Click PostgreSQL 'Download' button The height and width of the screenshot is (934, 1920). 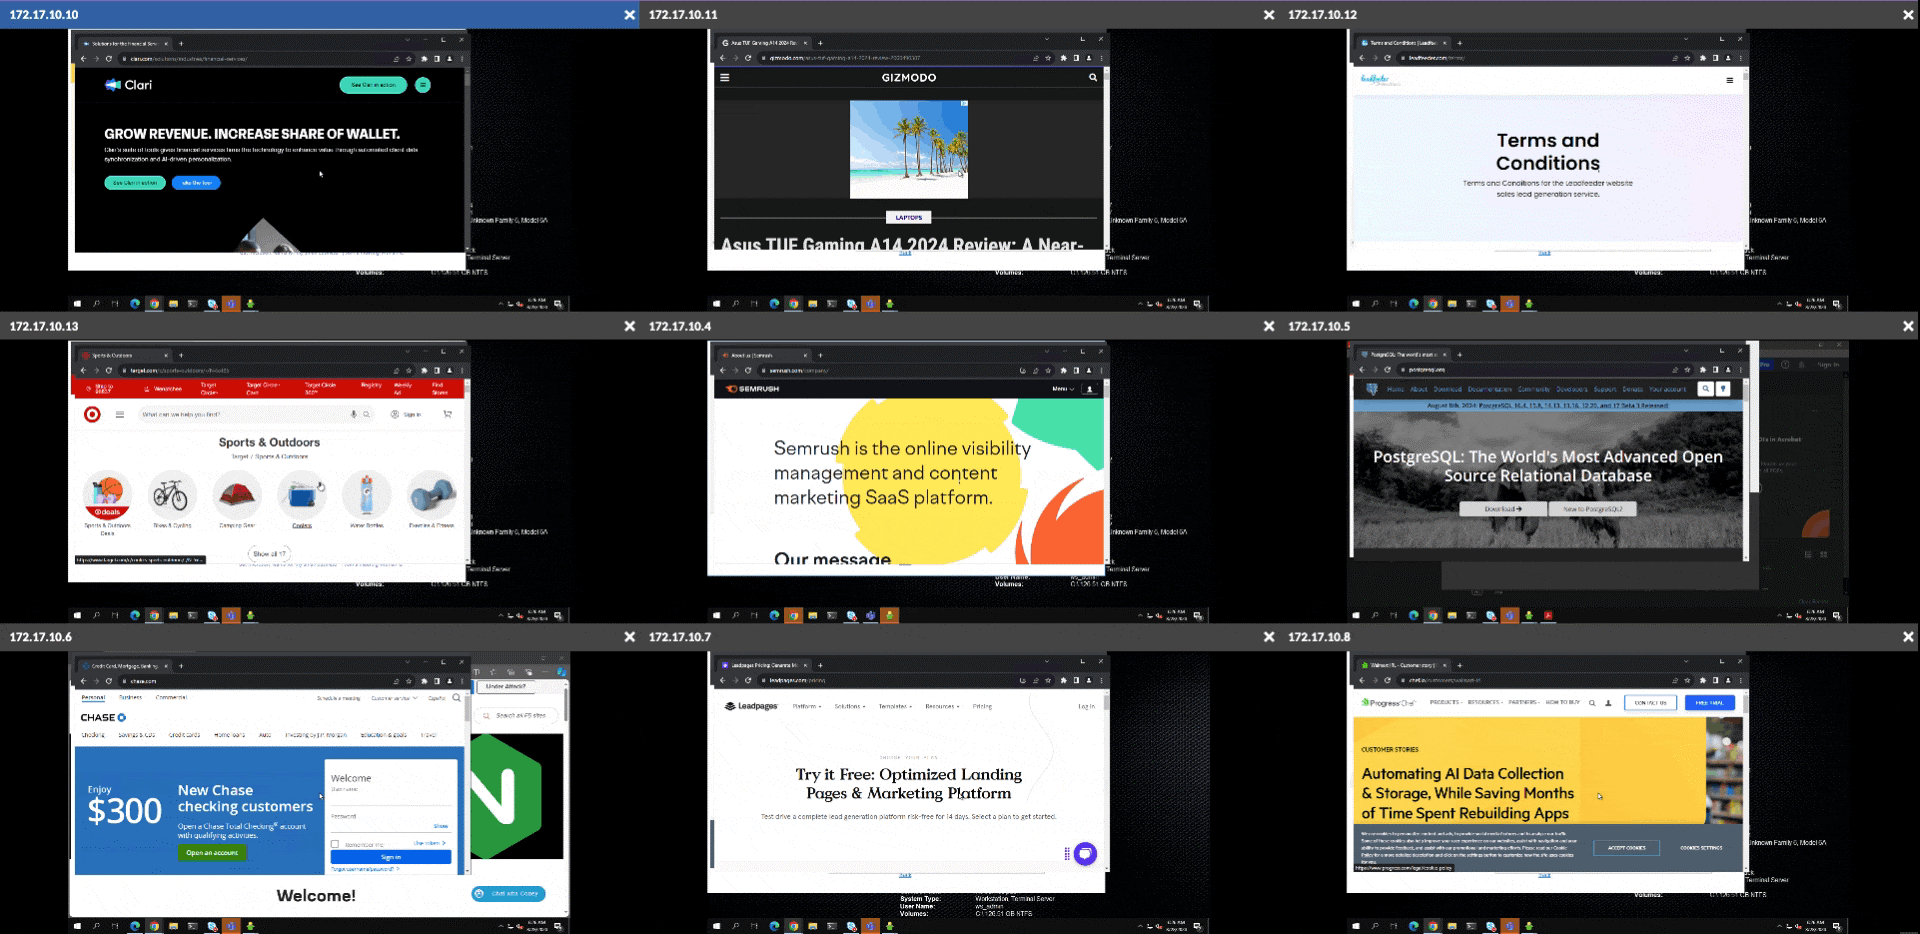1503,509
